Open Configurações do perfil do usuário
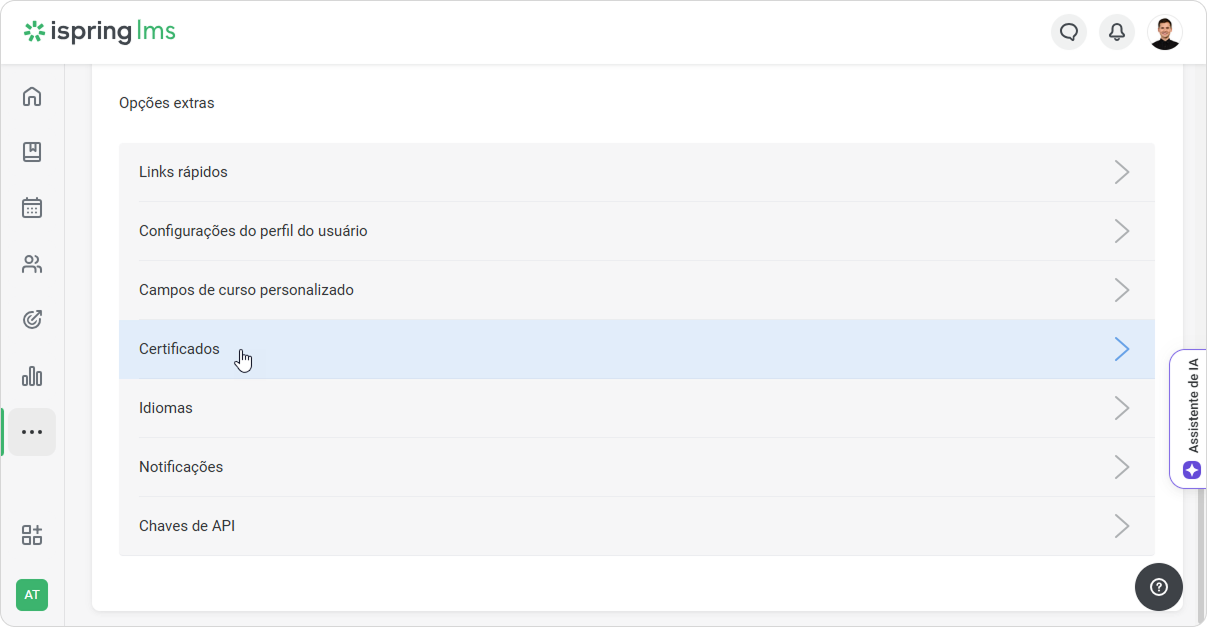 pyautogui.click(x=637, y=231)
